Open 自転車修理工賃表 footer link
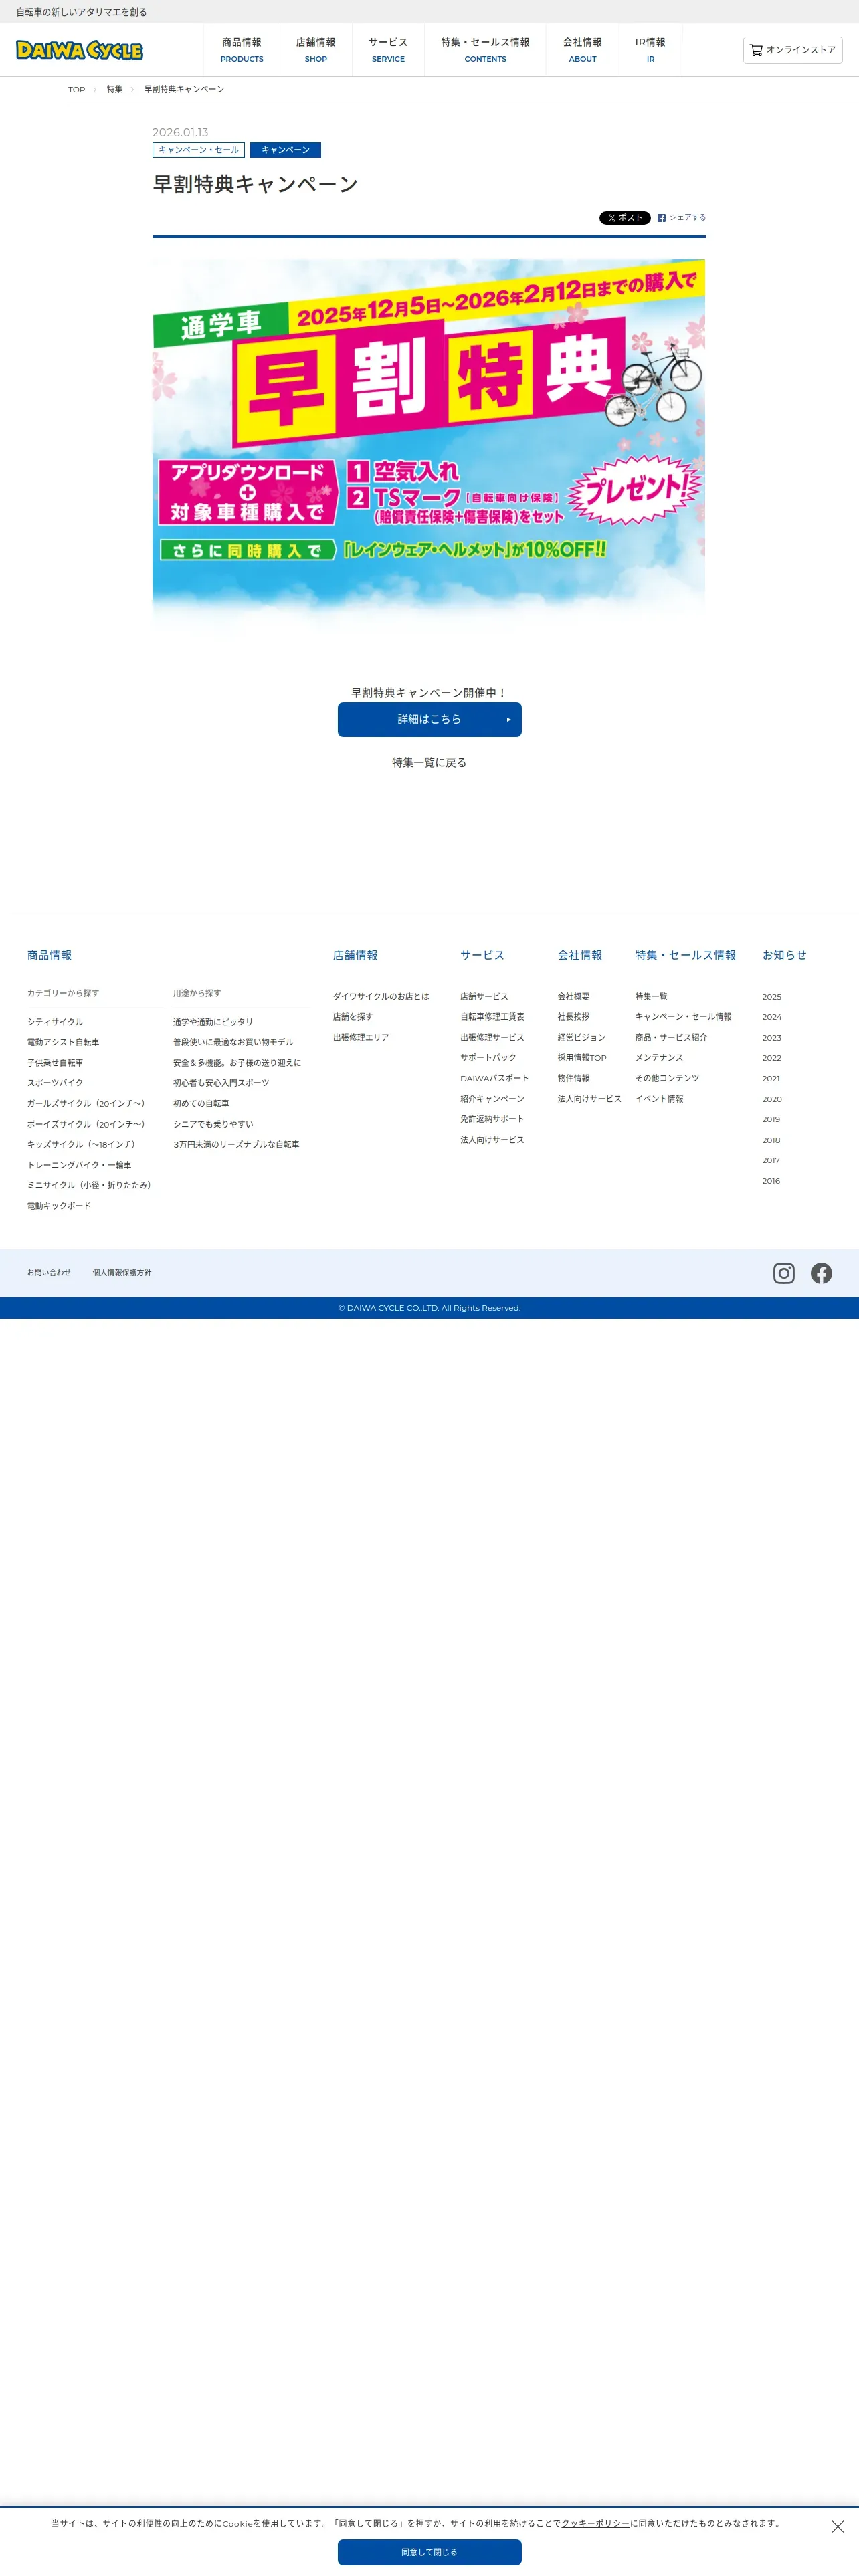This screenshot has width=859, height=2576. tap(492, 1017)
